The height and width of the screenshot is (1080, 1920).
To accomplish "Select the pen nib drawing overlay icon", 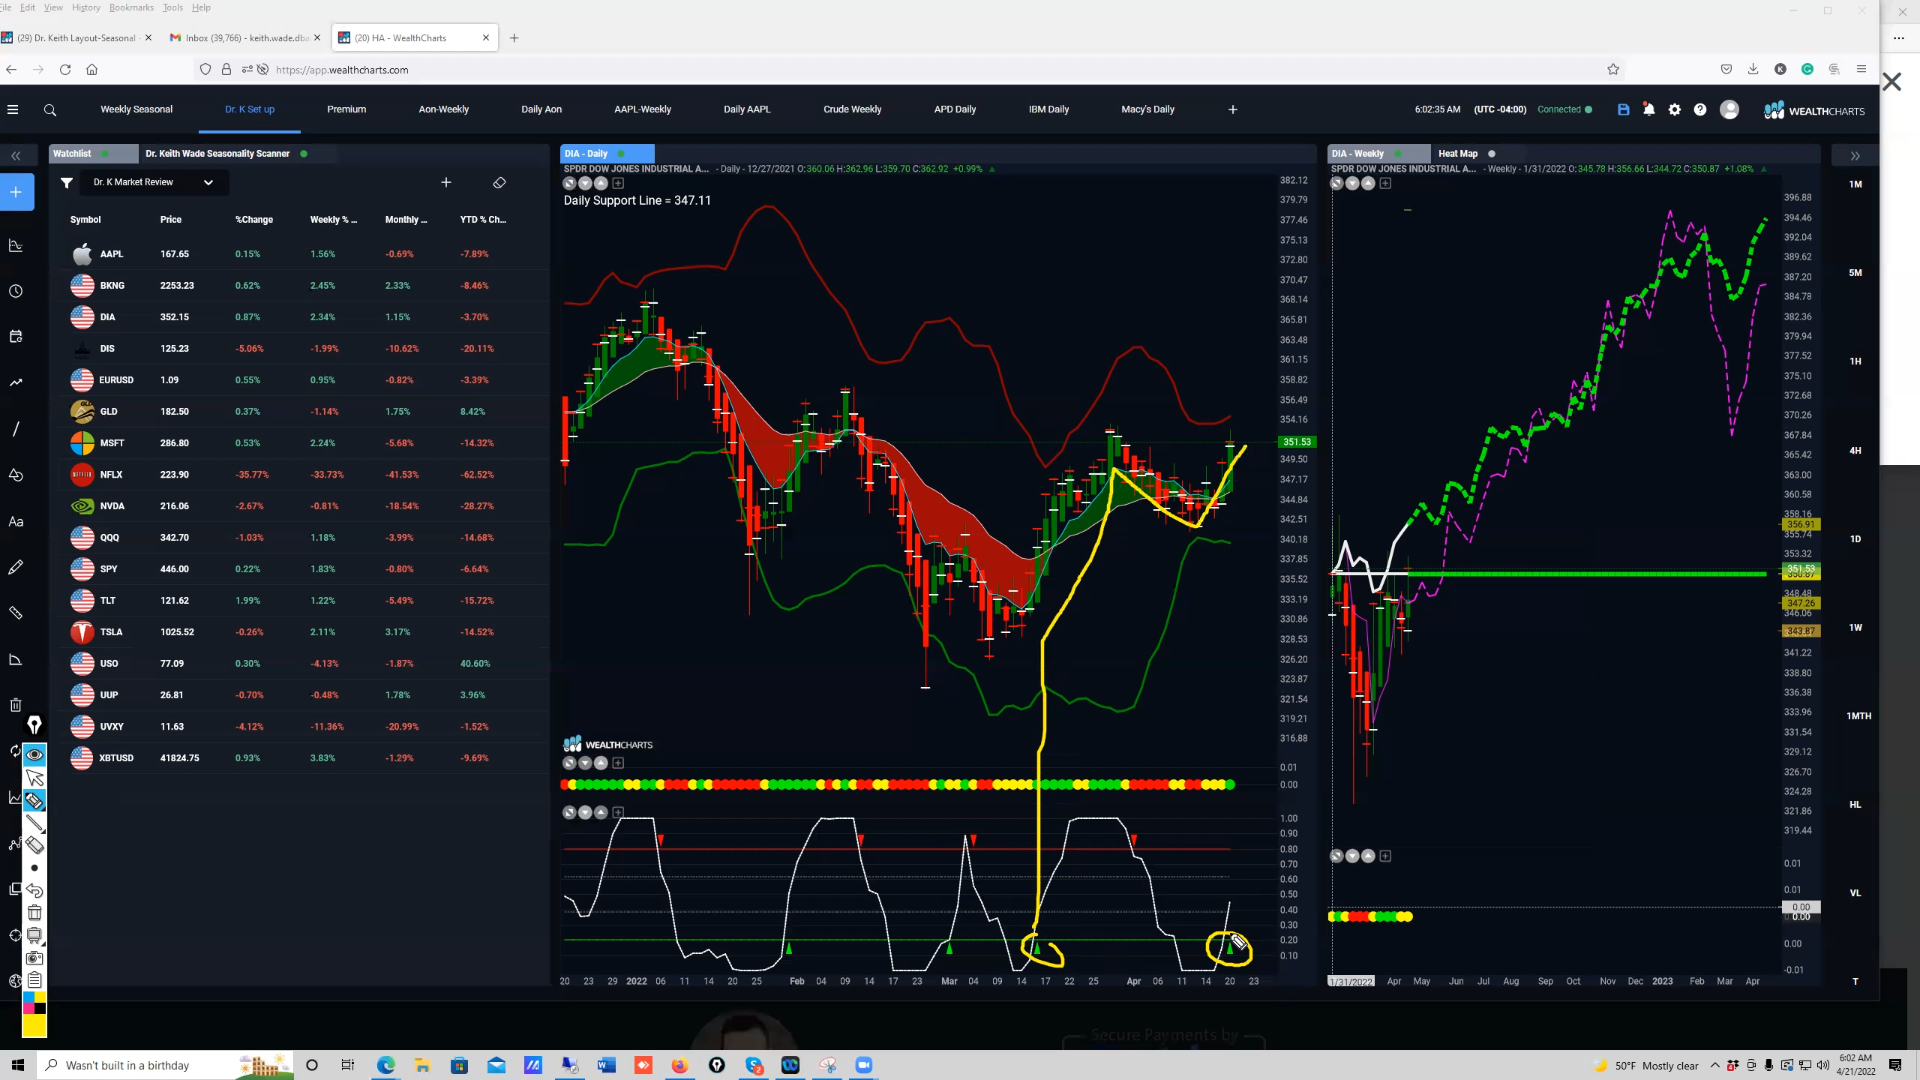I will tap(34, 725).
